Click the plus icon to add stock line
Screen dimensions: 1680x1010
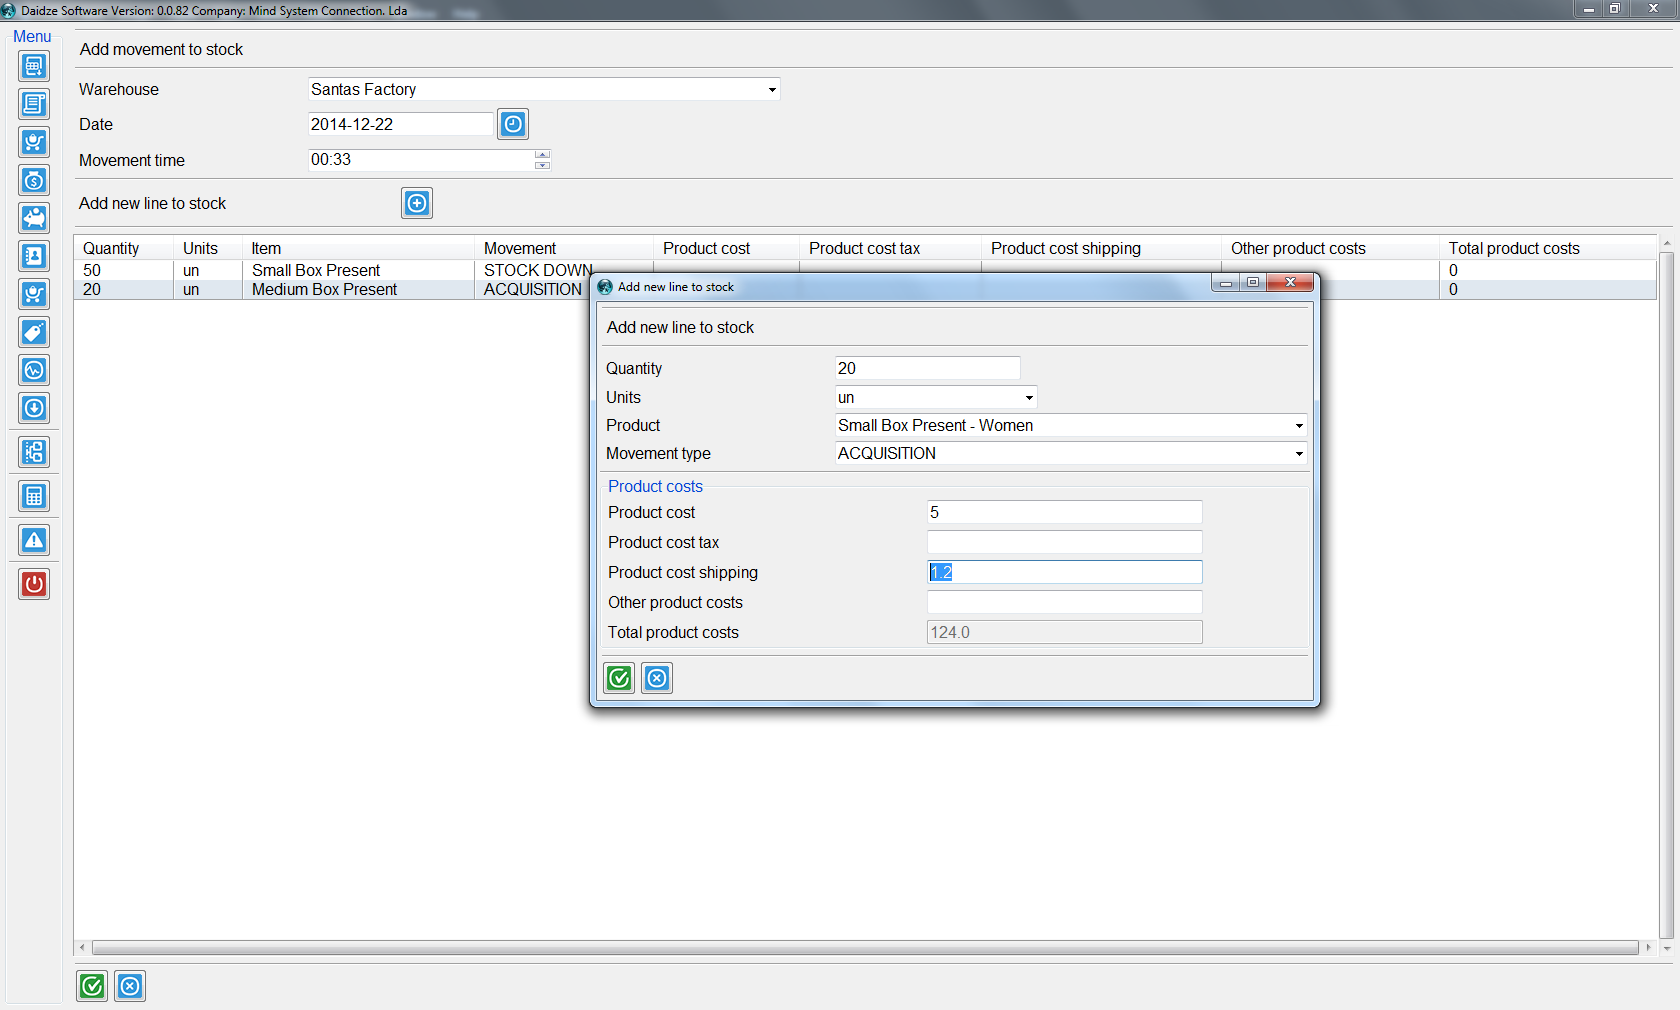(x=417, y=203)
